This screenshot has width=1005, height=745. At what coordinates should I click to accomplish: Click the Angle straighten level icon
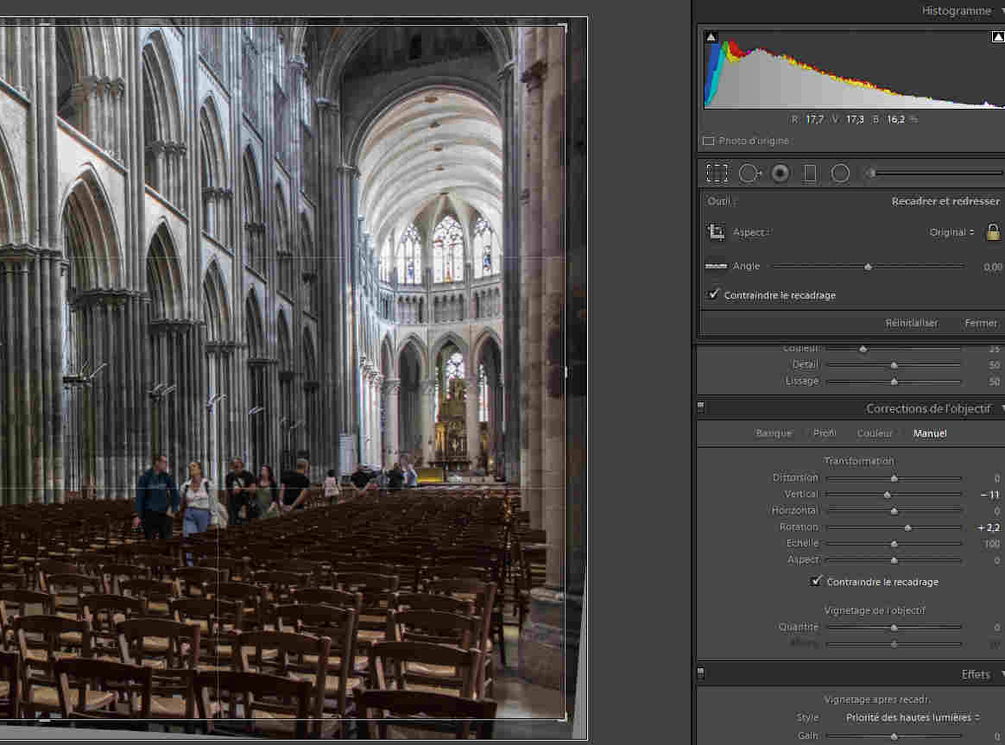pyautogui.click(x=716, y=266)
